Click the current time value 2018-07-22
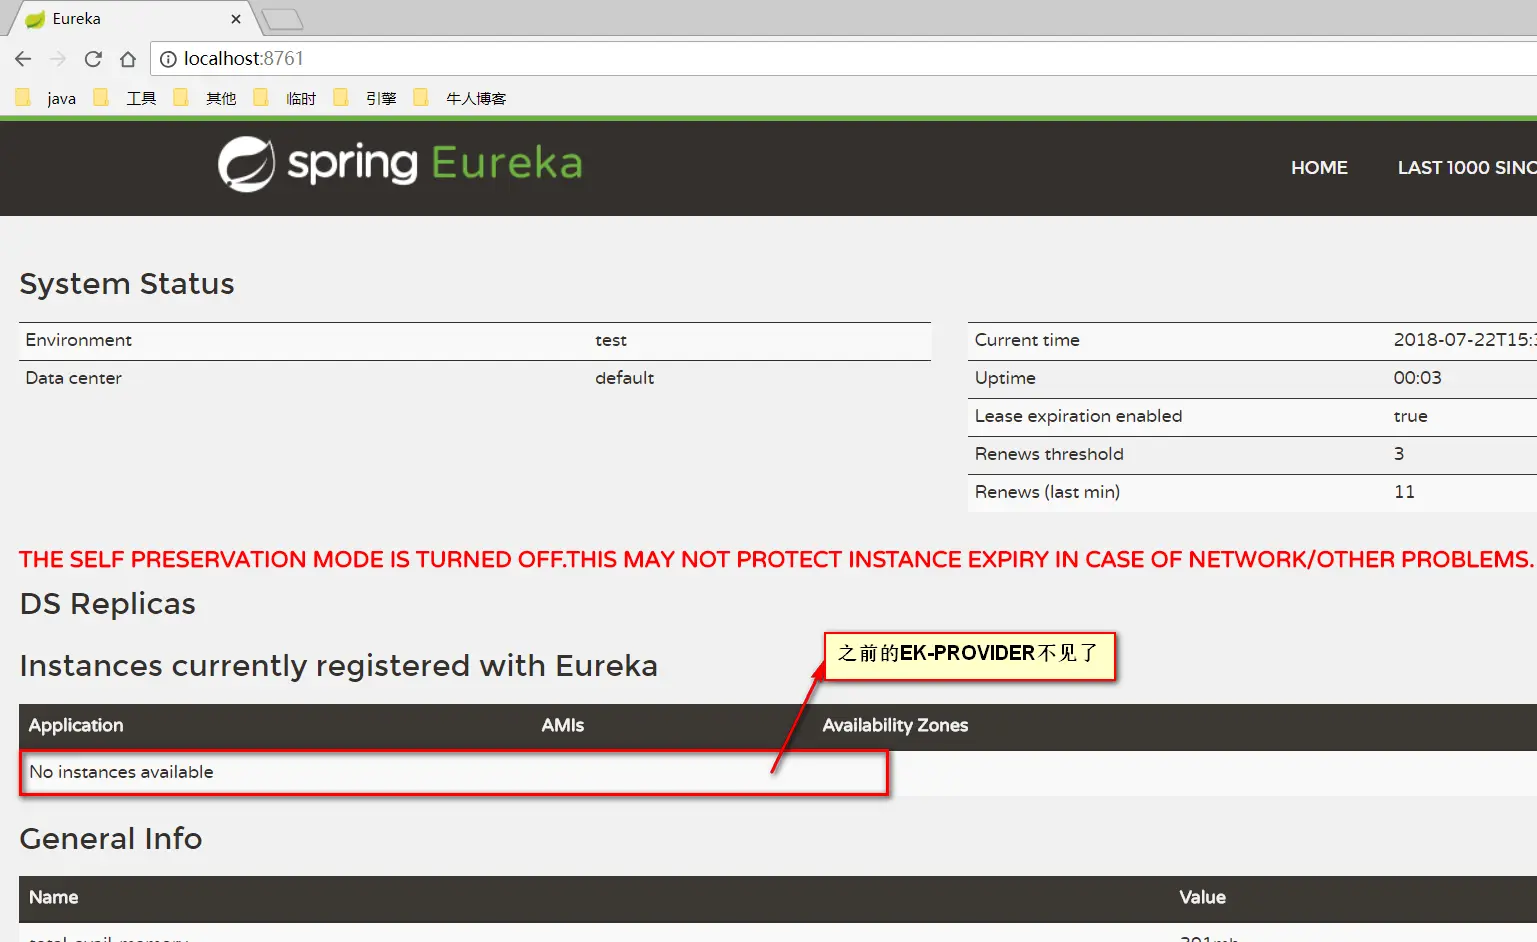This screenshot has width=1537, height=942. pos(1465,340)
